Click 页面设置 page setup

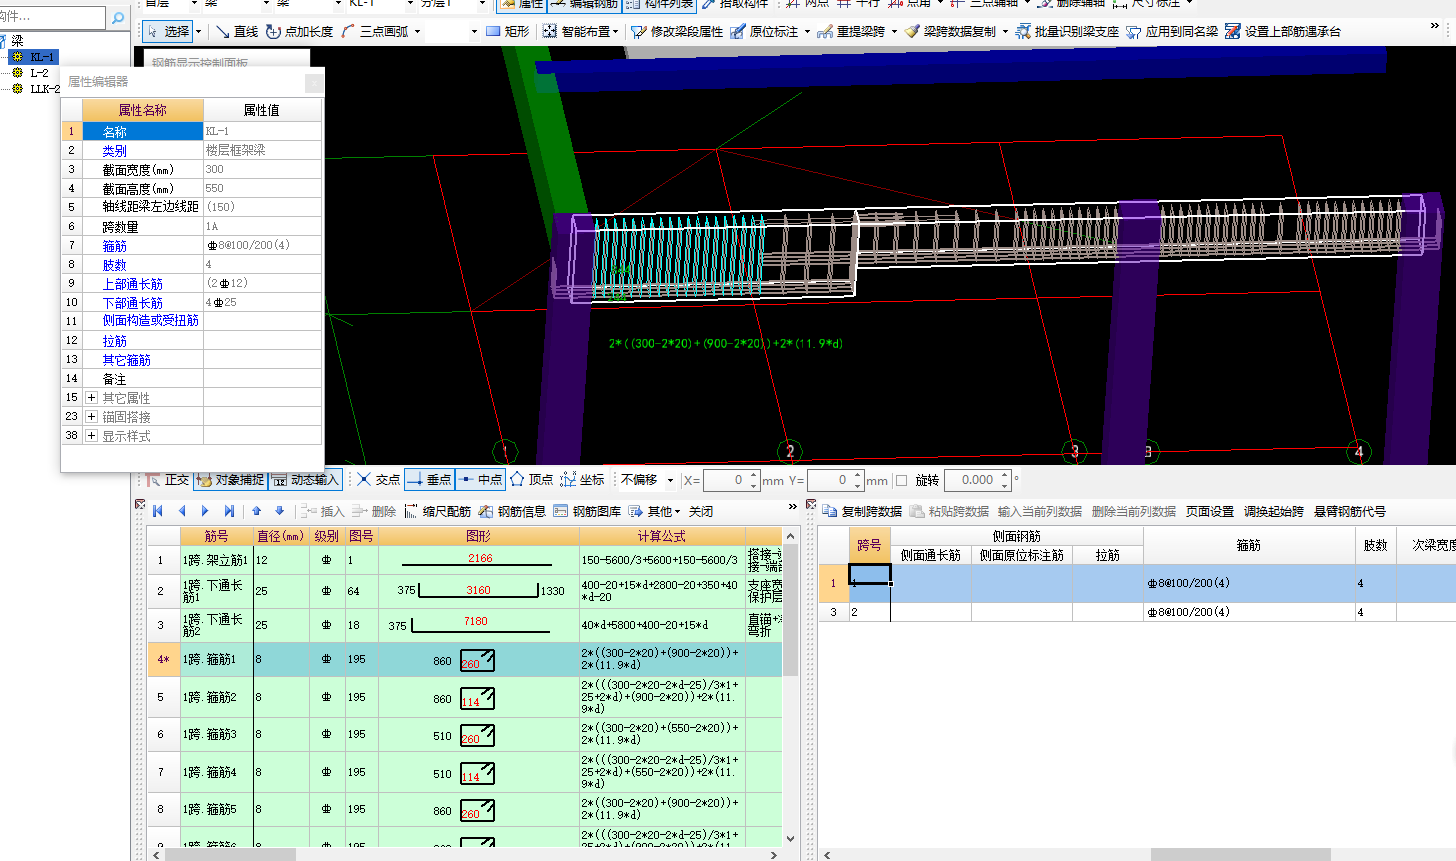(x=1210, y=511)
